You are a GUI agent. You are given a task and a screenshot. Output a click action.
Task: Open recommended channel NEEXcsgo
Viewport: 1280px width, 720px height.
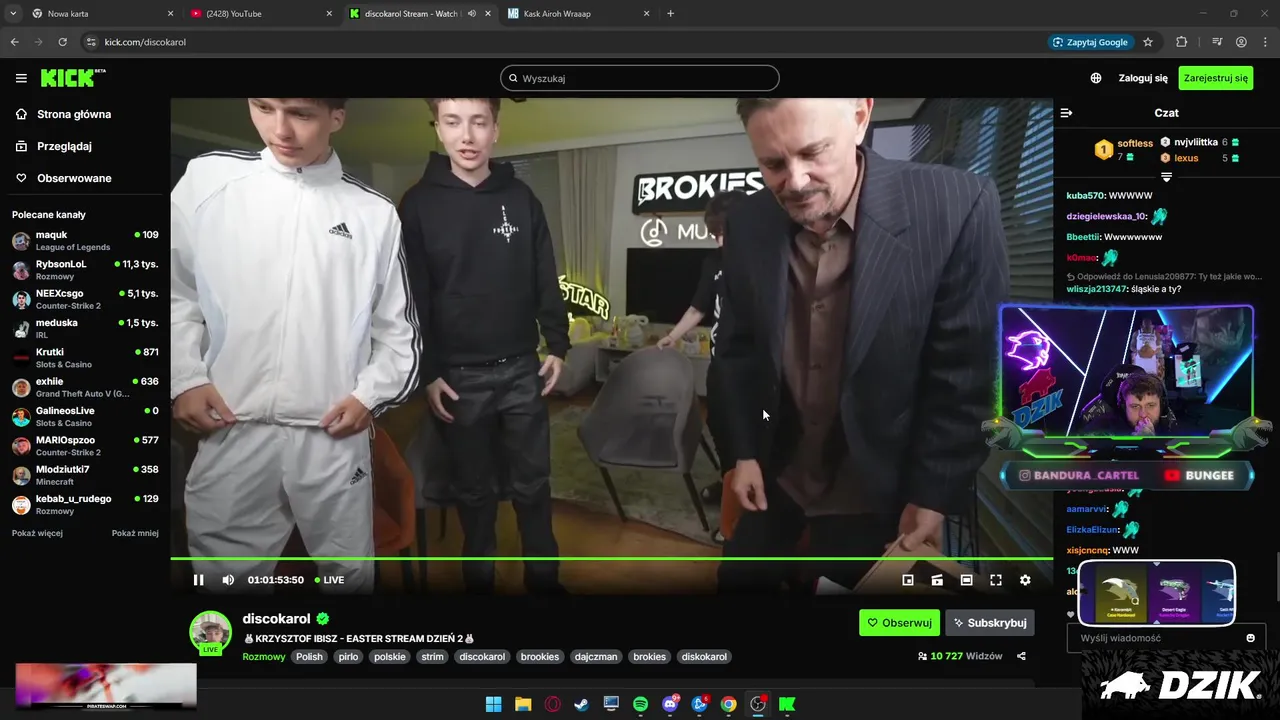click(85, 299)
